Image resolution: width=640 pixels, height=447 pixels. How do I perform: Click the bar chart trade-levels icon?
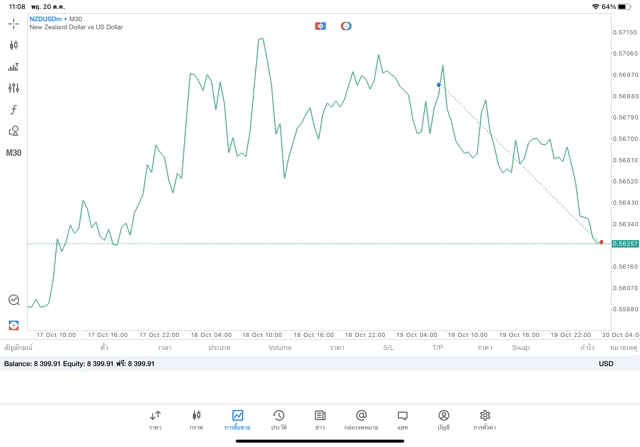[13, 67]
